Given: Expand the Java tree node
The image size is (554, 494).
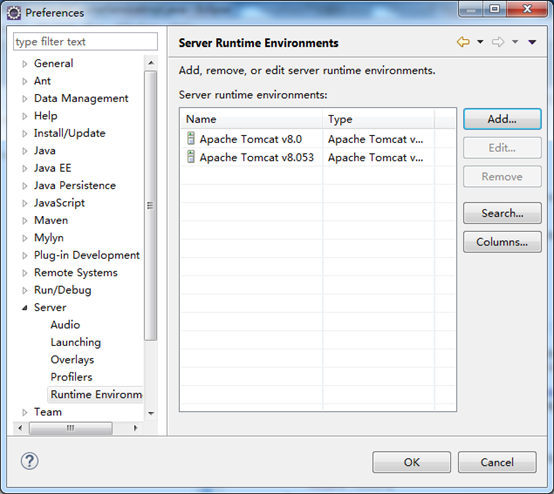Looking at the screenshot, I should point(24,151).
